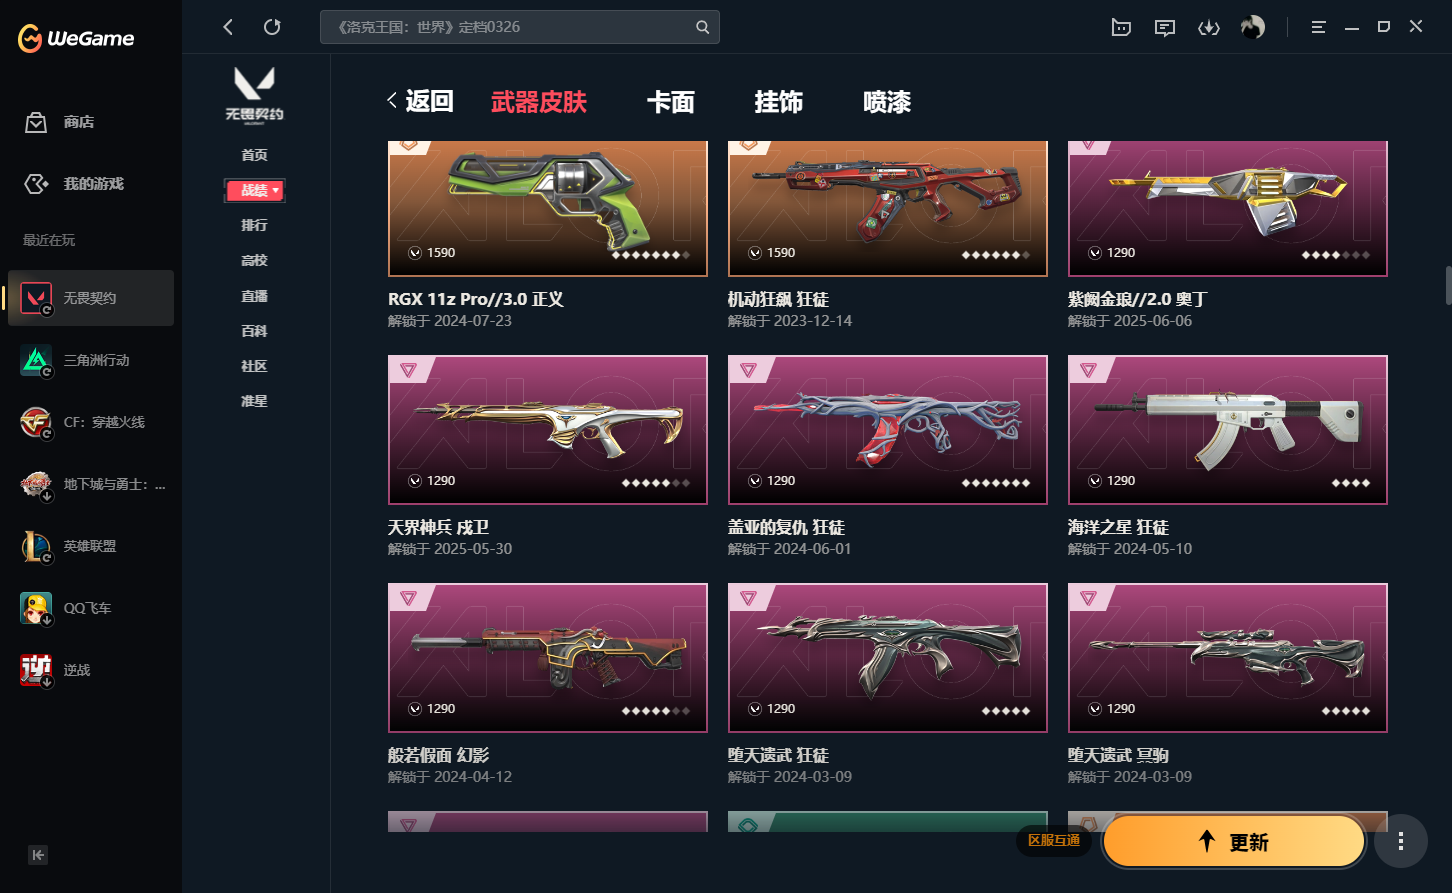Screen dimensions: 1452x893
Task: Switch to the 卡面 tab
Action: [x=671, y=102]
